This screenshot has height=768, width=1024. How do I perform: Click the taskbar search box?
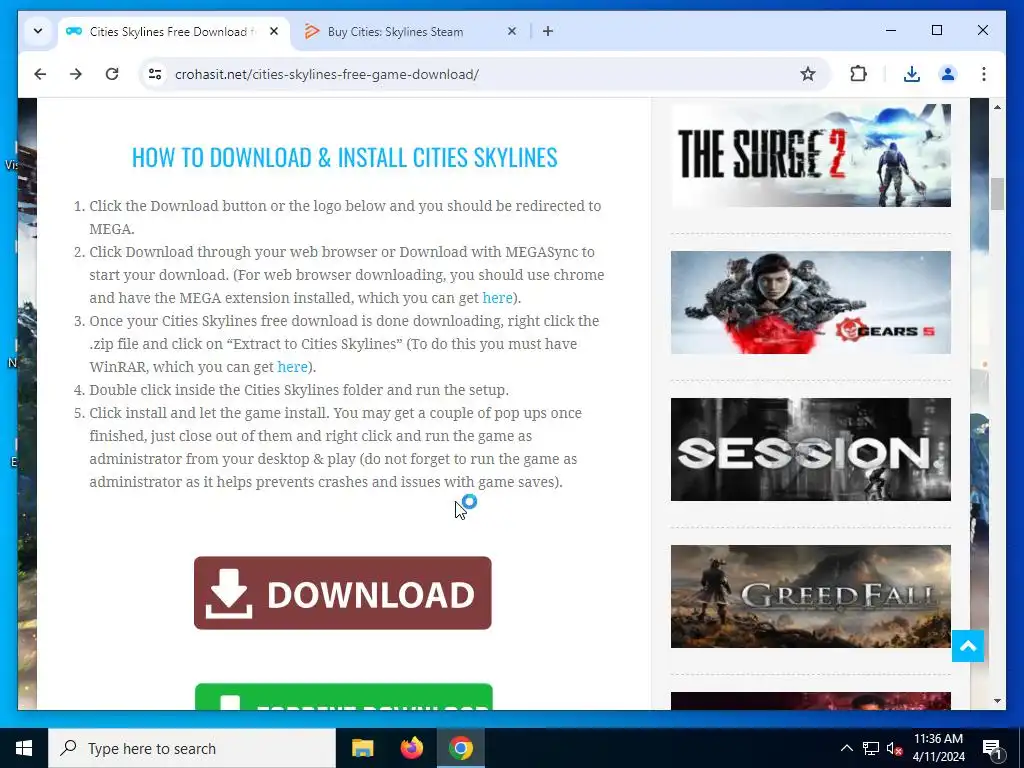point(191,748)
